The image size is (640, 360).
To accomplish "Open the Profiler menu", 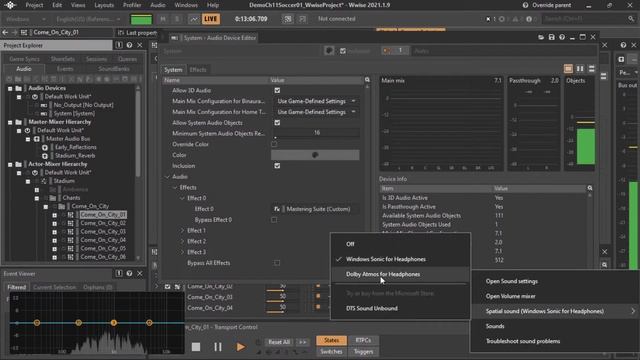I will [x=132, y=5].
